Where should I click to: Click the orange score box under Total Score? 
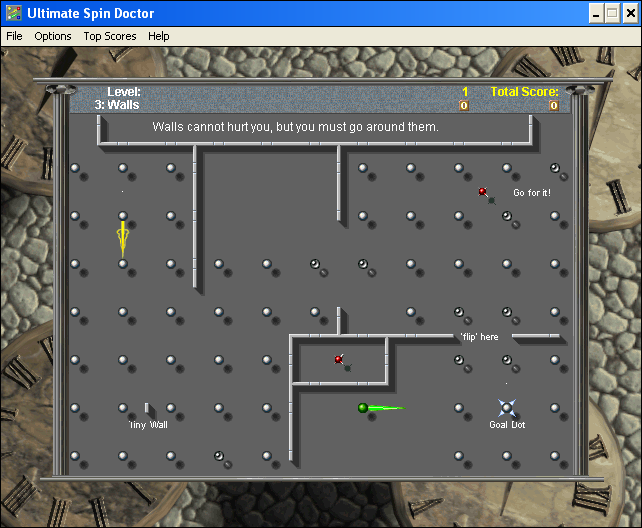(553, 105)
